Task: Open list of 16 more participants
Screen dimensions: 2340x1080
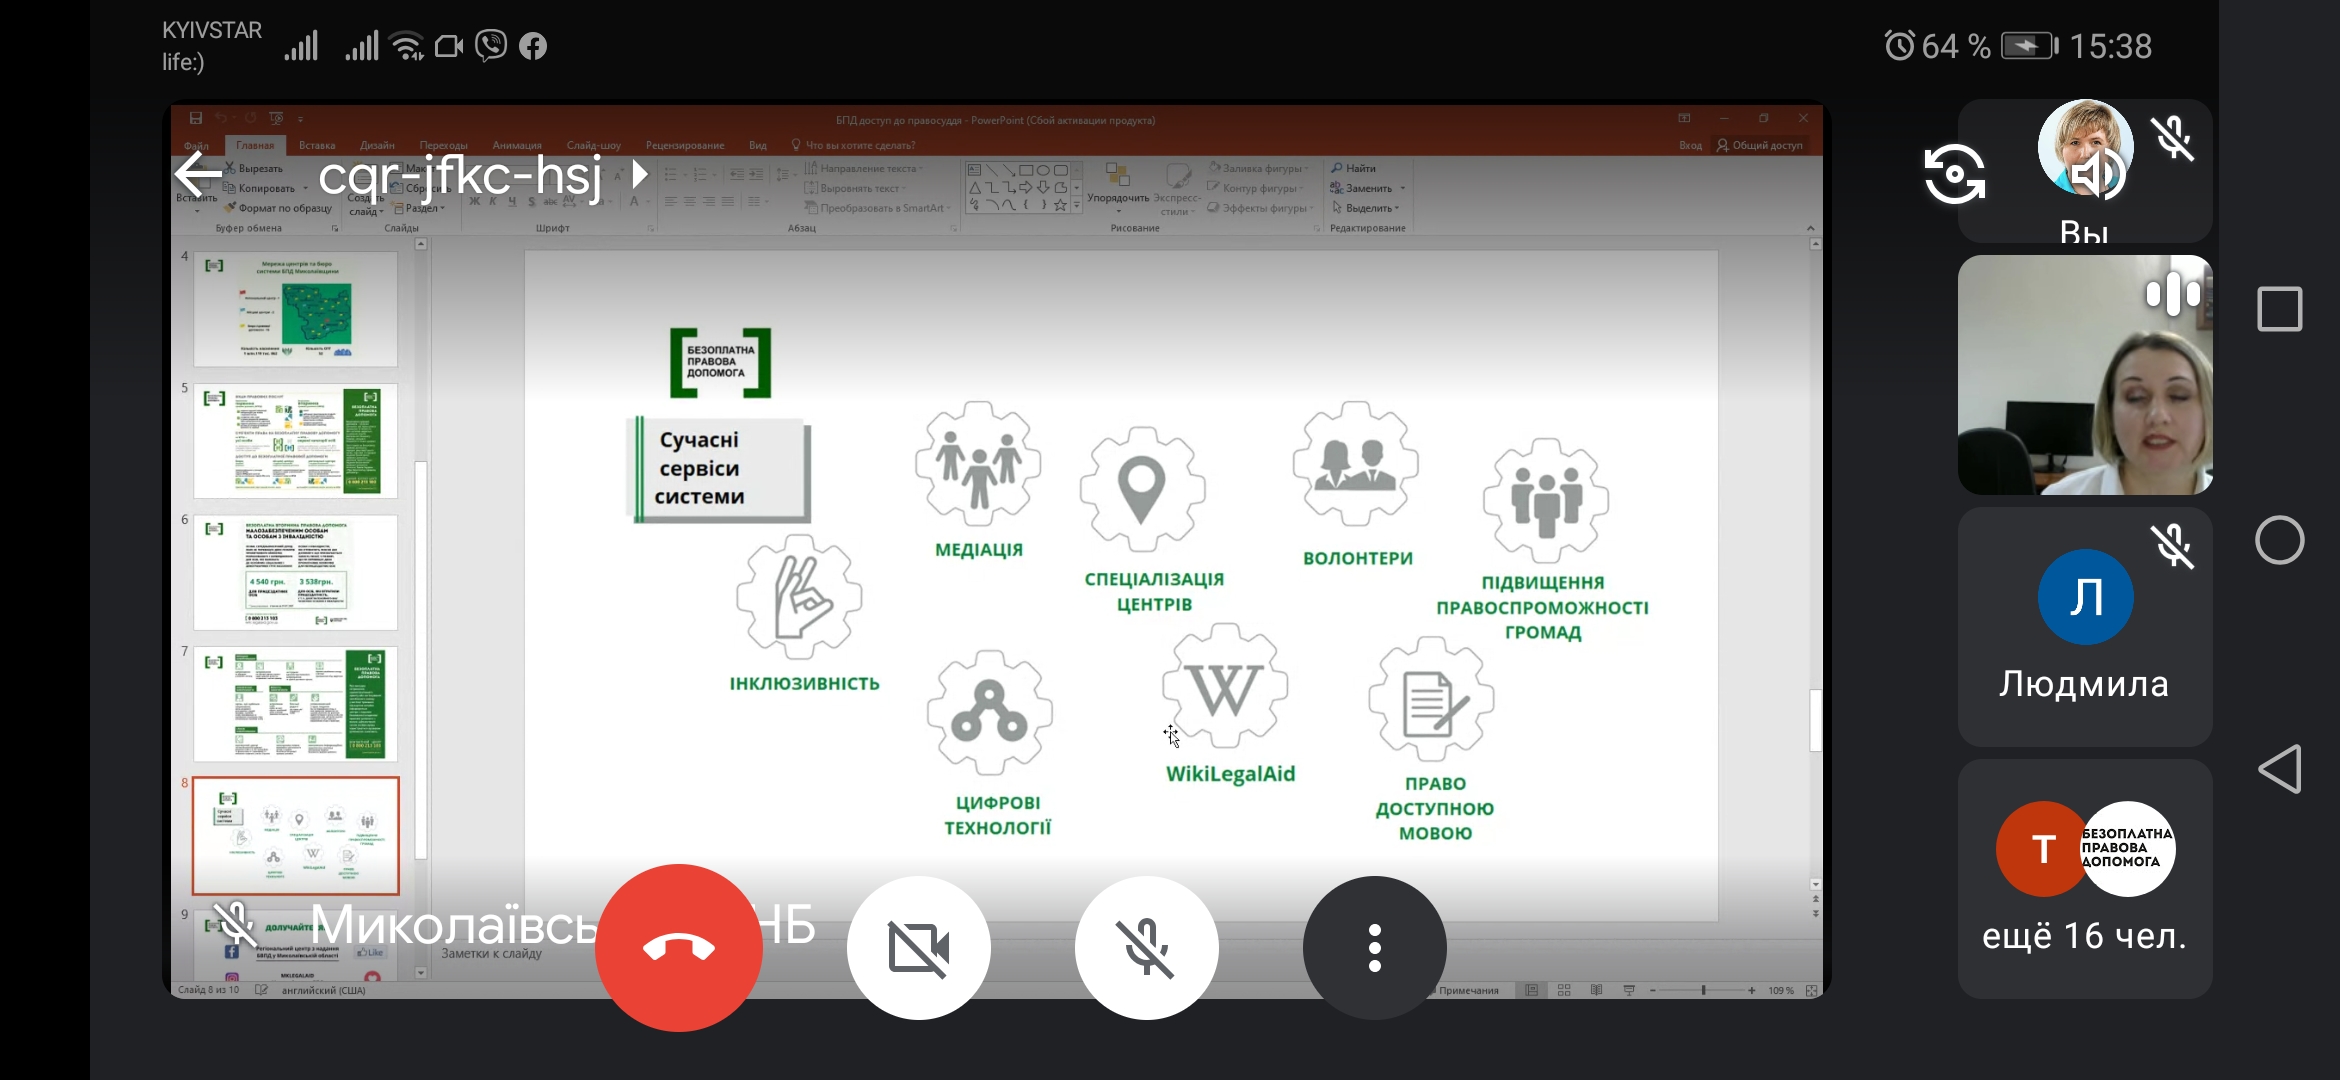Action: [x=2084, y=878]
